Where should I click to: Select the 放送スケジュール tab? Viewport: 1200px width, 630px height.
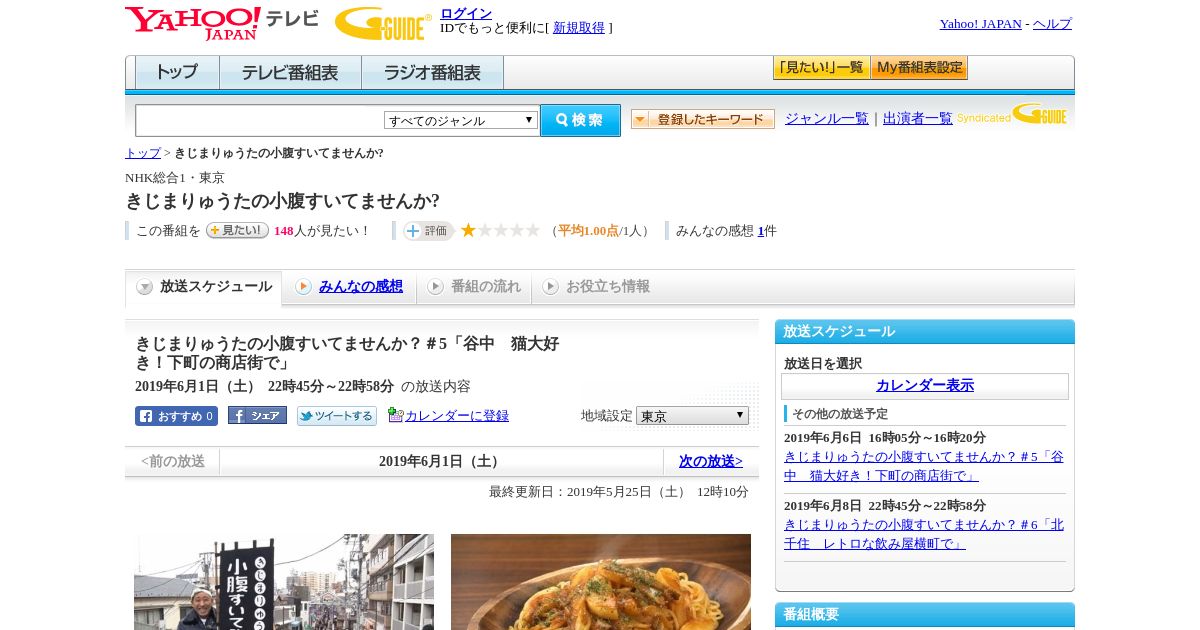coord(204,287)
